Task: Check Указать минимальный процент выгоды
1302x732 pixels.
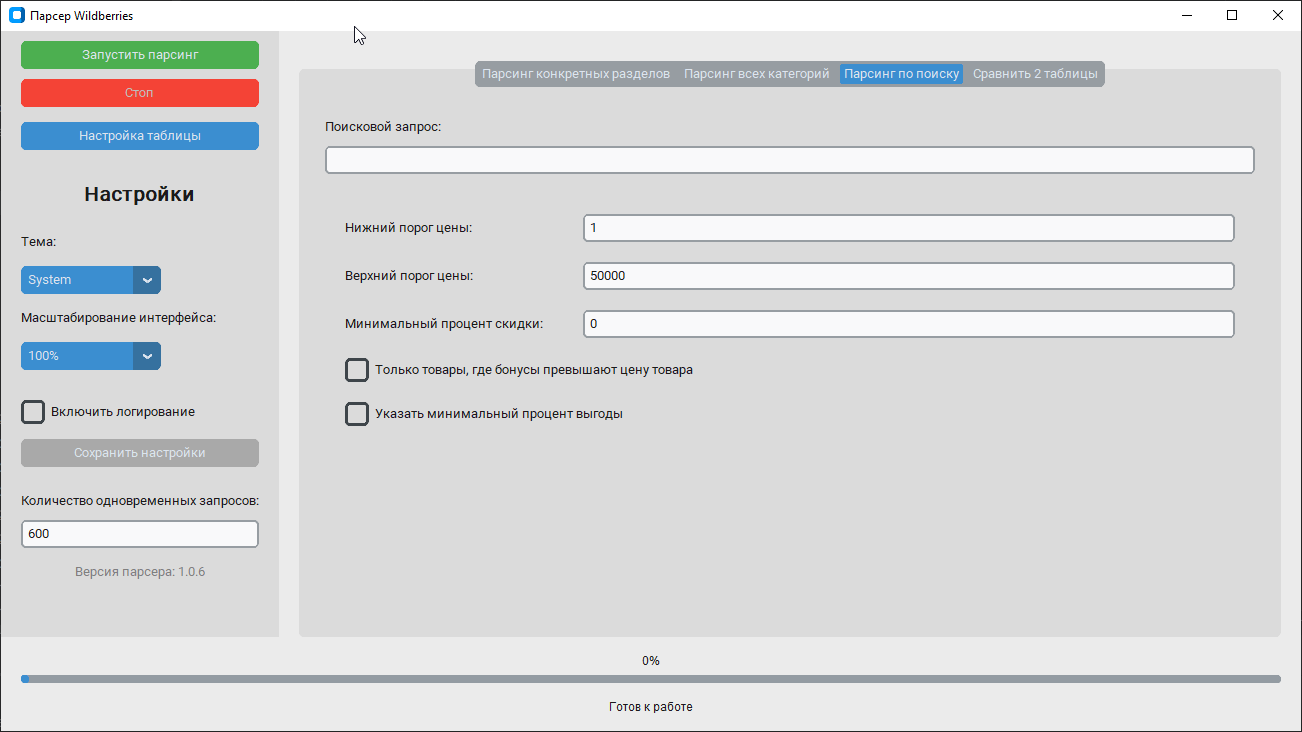Action: click(x=357, y=414)
